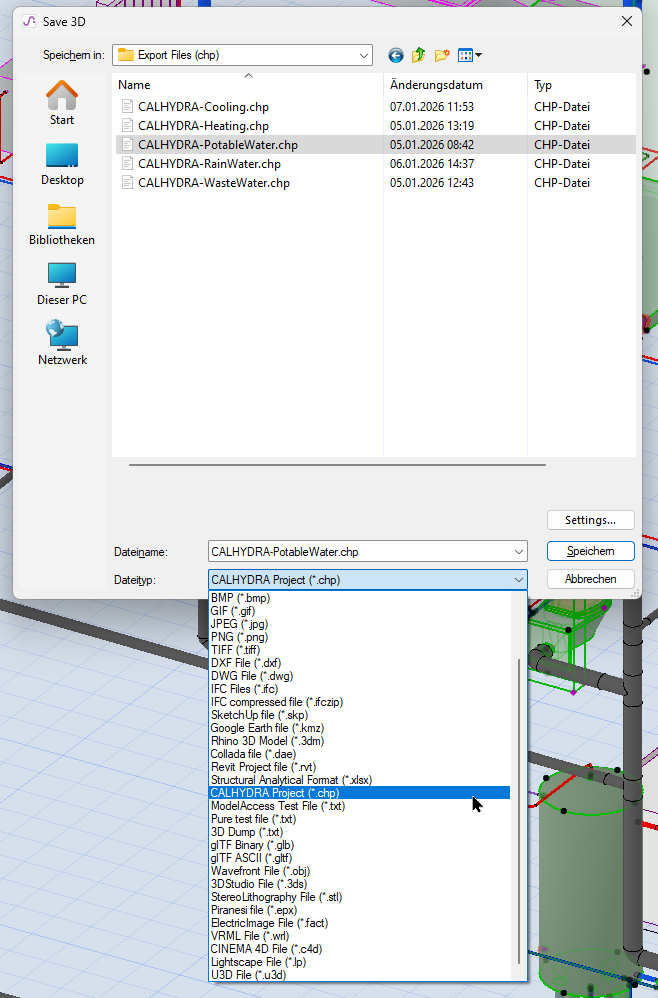Sort by the Änderungsdatum column header

456,85
